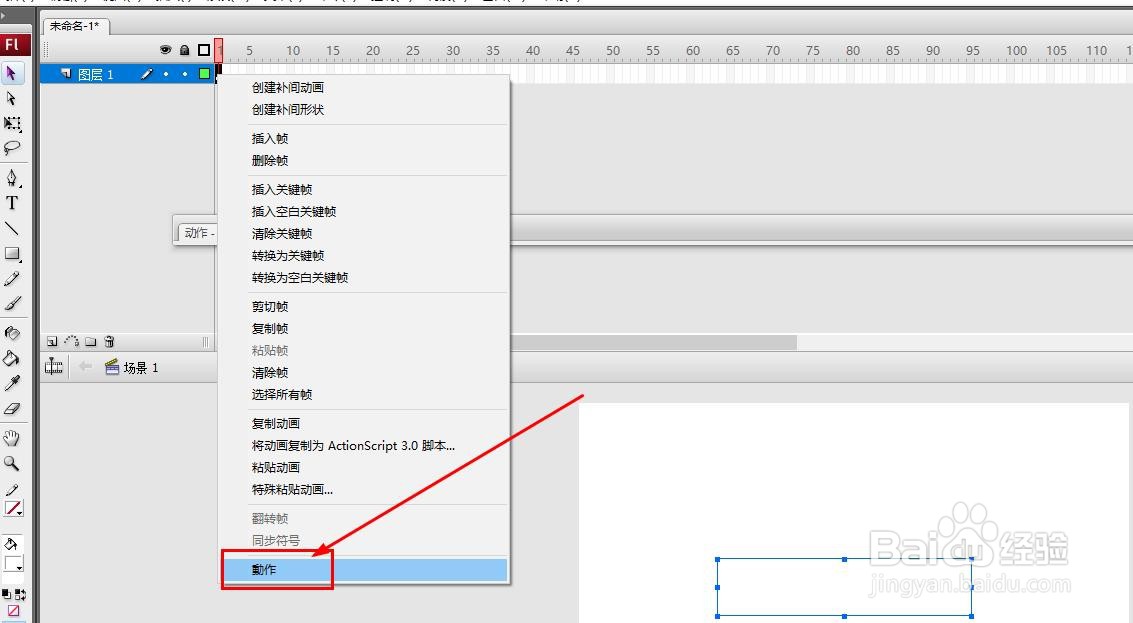This screenshot has width=1133, height=623.
Task: Click the back arrow beside 场景 1
Action: point(85,366)
